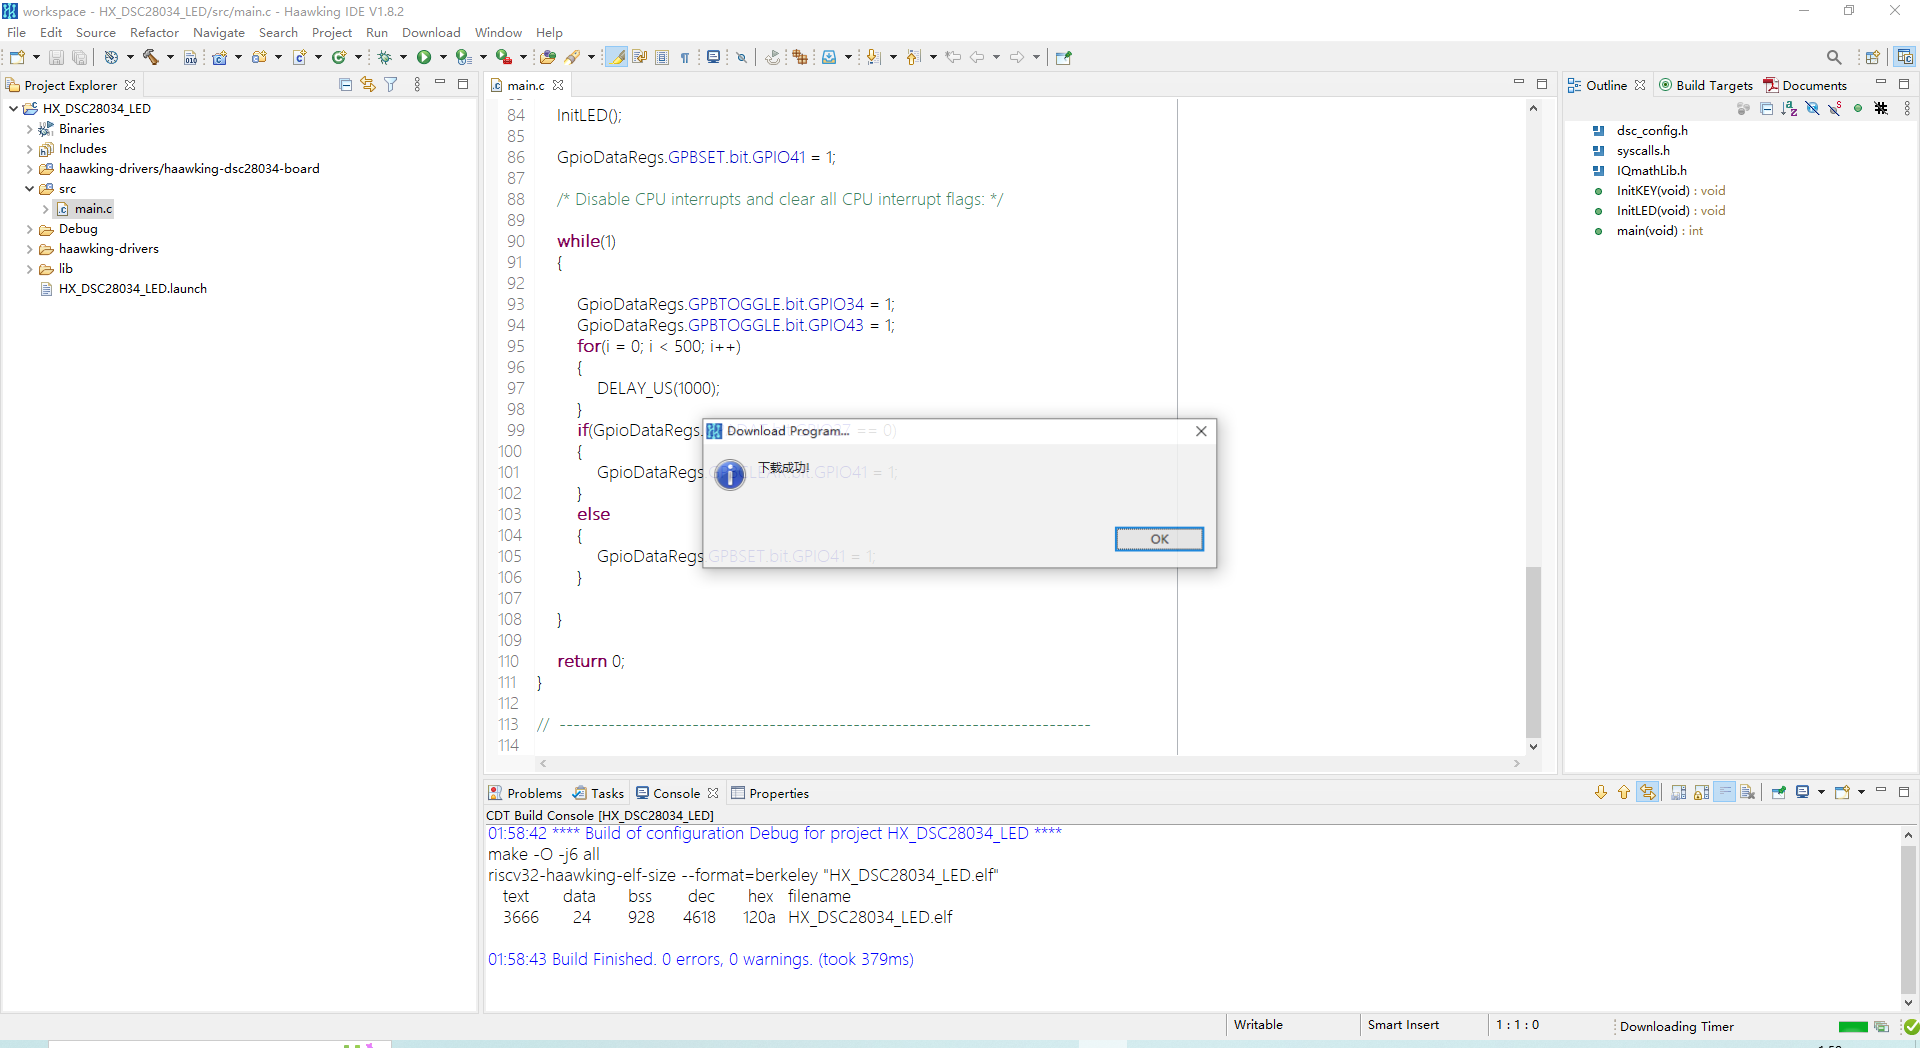Expand the Debug folder node
This screenshot has width=1920, height=1048.
click(29, 229)
